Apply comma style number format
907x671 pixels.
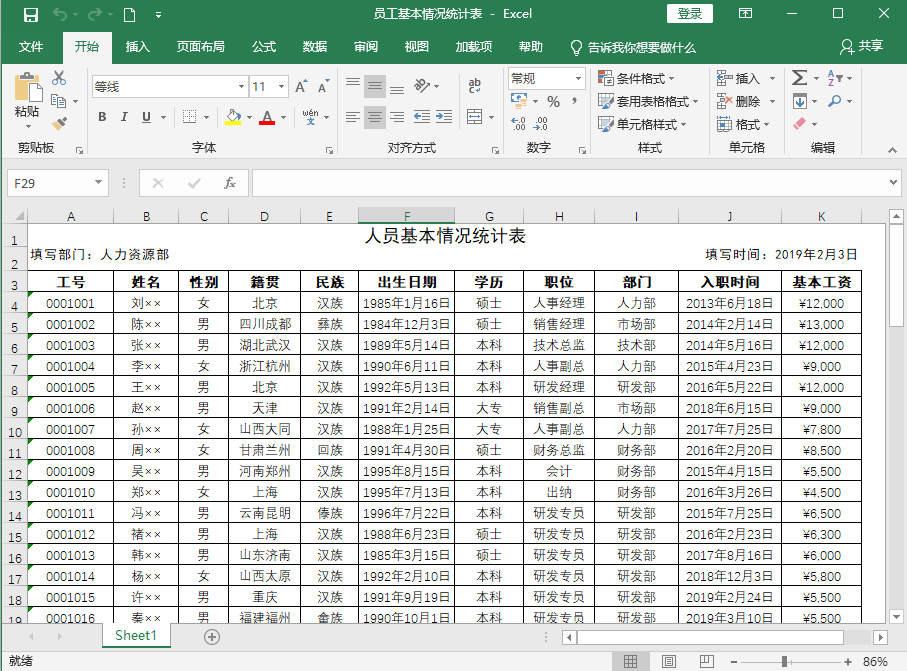574,102
